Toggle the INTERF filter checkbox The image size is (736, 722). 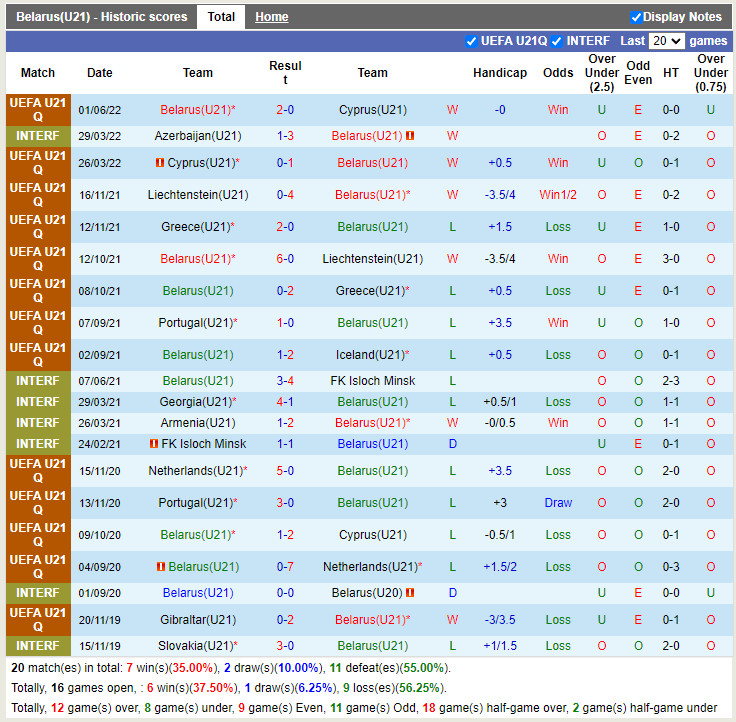556,41
